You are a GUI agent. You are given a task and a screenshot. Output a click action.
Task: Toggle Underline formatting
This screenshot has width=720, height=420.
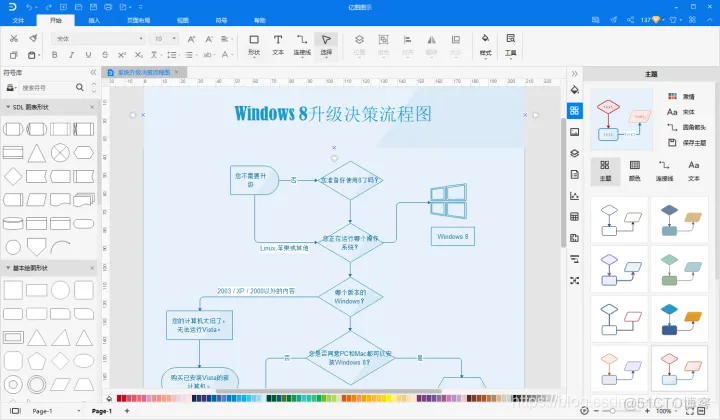[x=88, y=55]
